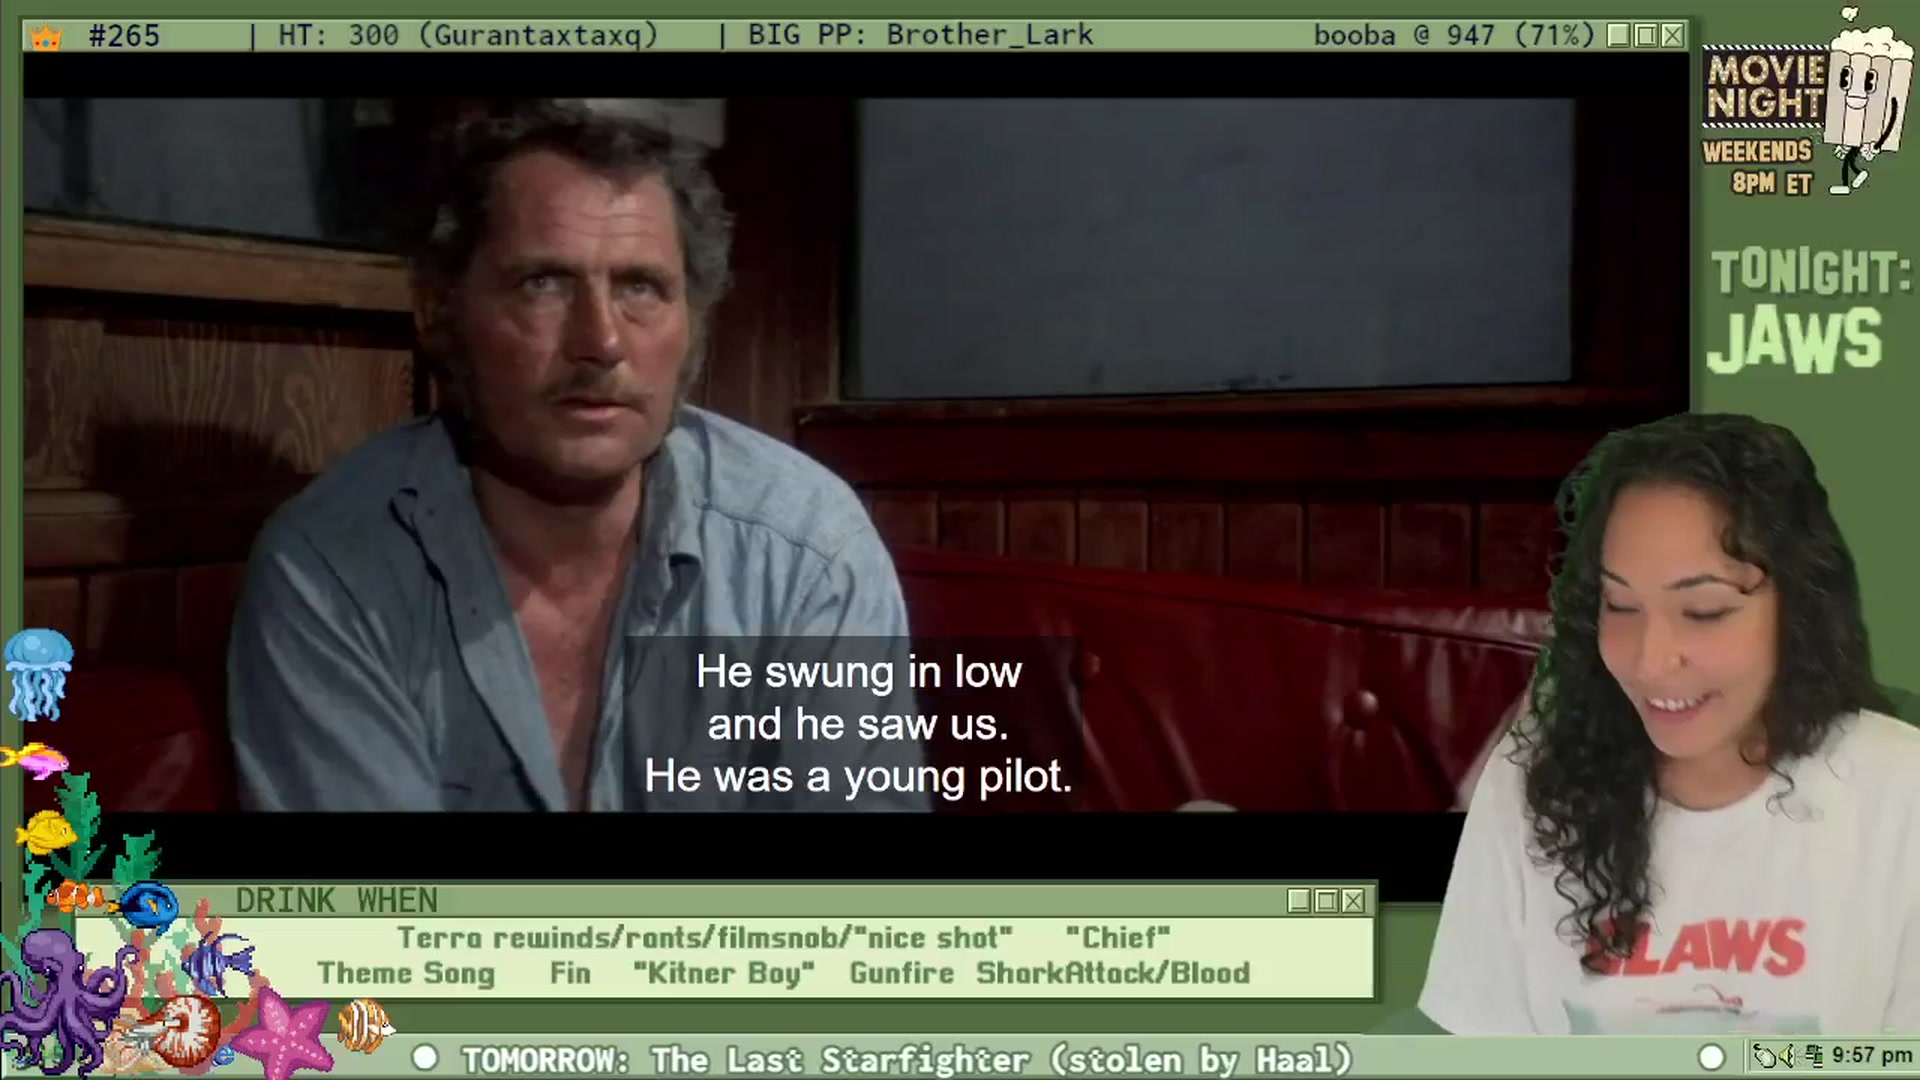This screenshot has height=1080, width=1920.
Task: Click the "Chief" drink rule
Action: [x=1117, y=938]
